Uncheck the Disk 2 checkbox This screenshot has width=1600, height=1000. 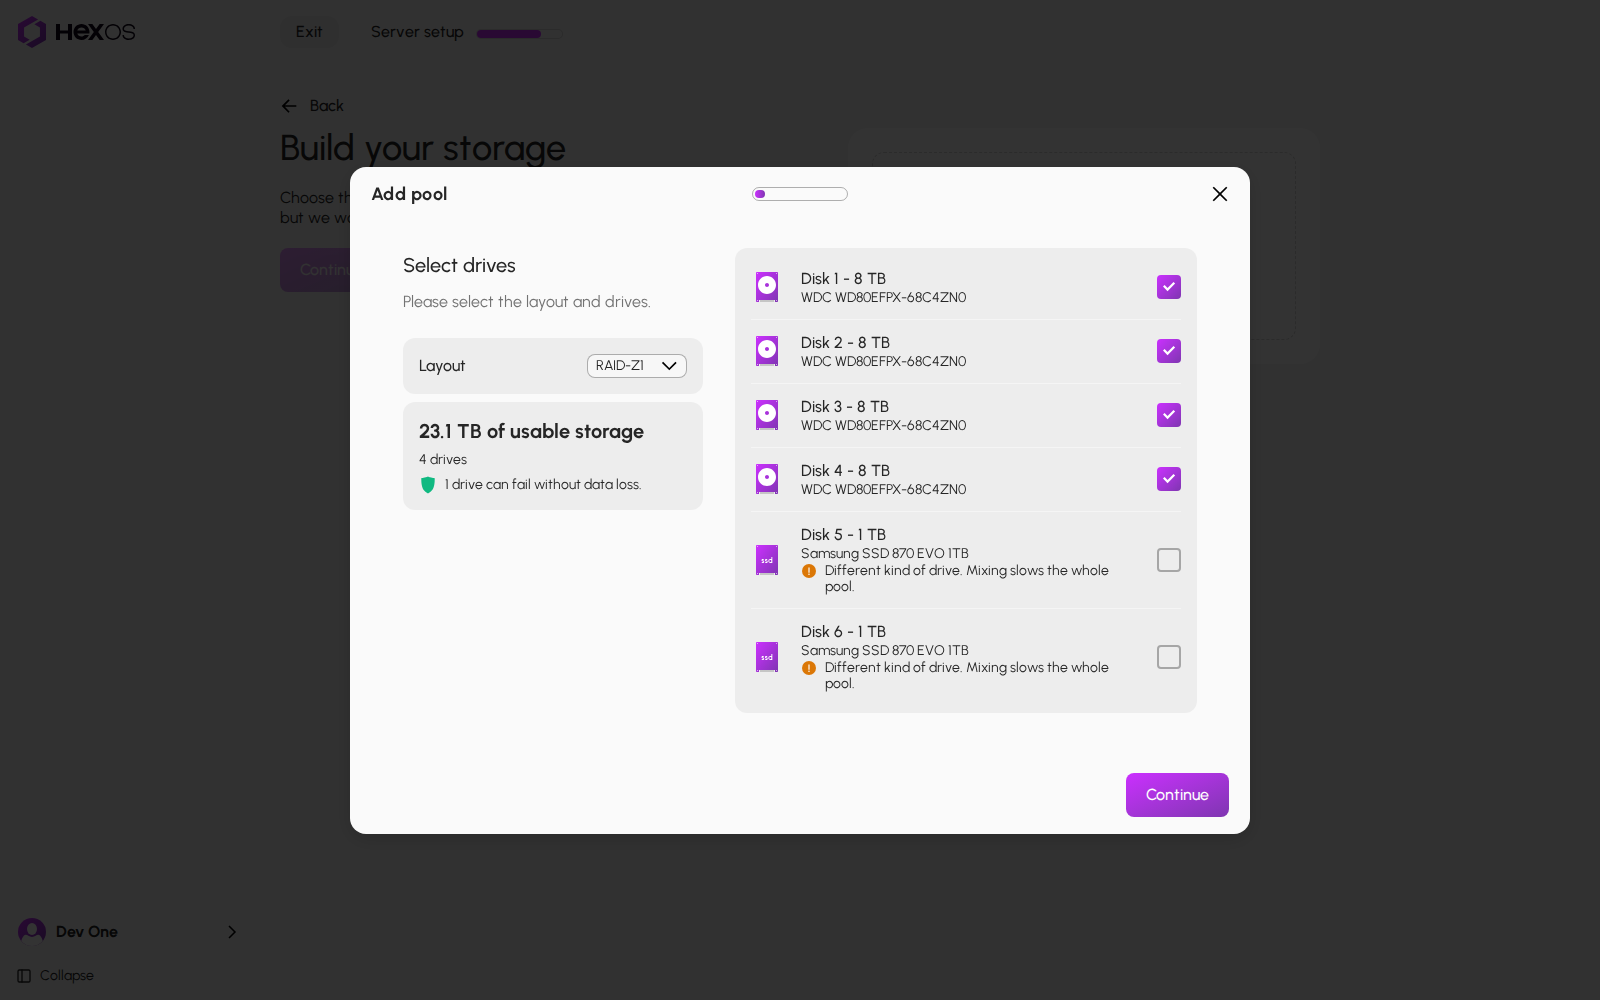[1169, 351]
